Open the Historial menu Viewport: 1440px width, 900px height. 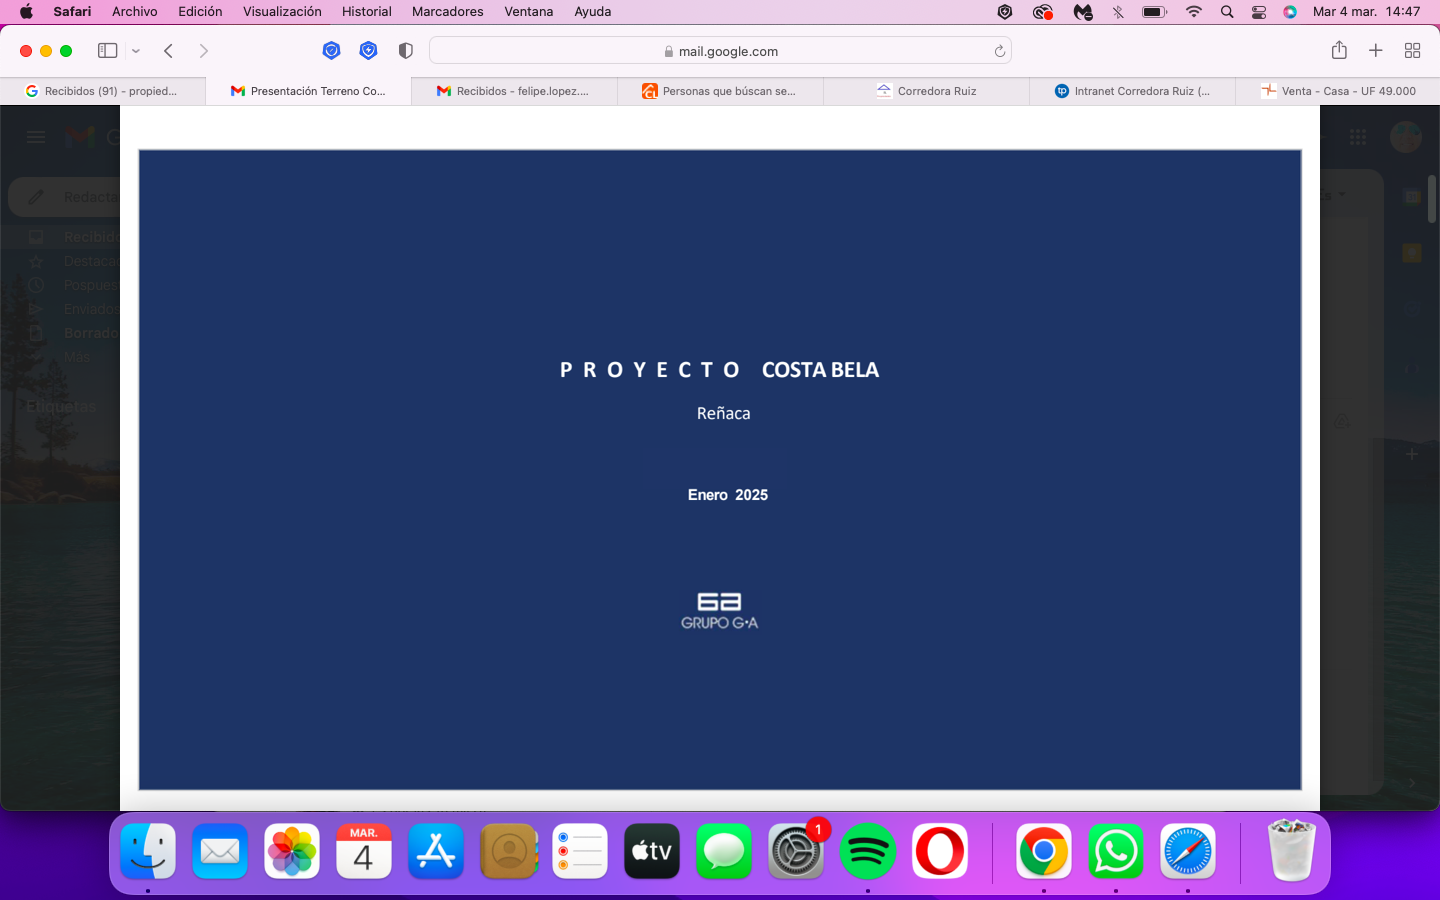[x=367, y=12]
